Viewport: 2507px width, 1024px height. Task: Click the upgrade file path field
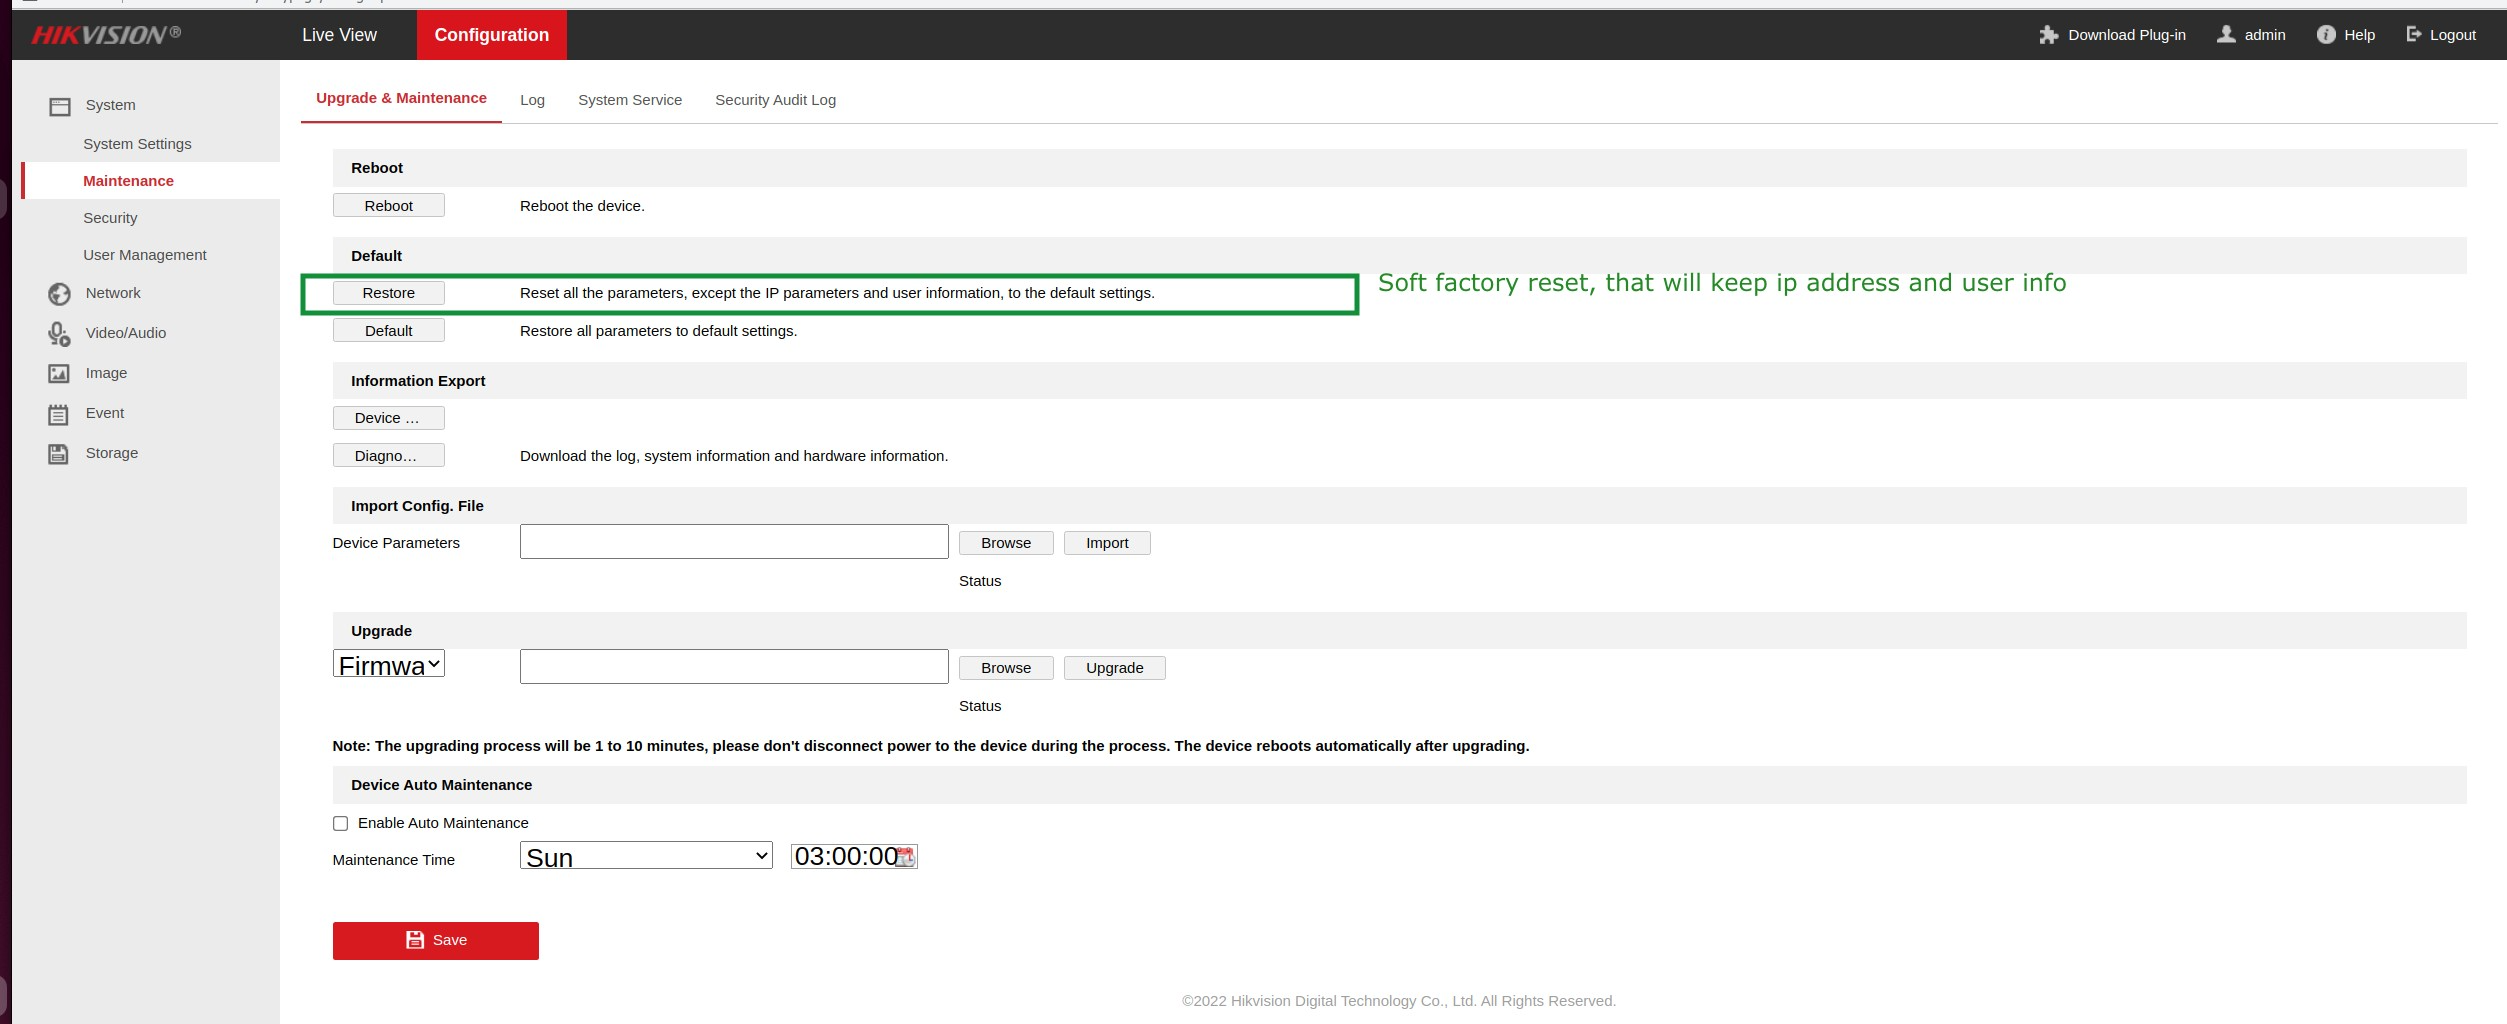(x=734, y=667)
